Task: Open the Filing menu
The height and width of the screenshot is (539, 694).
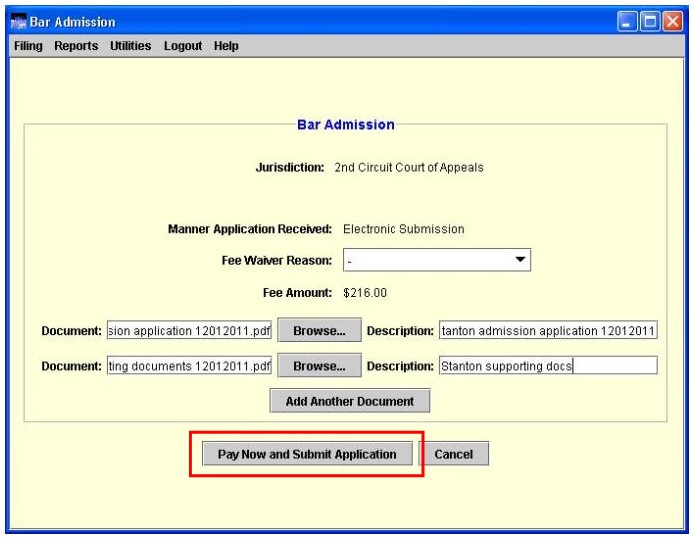Action: [28, 46]
